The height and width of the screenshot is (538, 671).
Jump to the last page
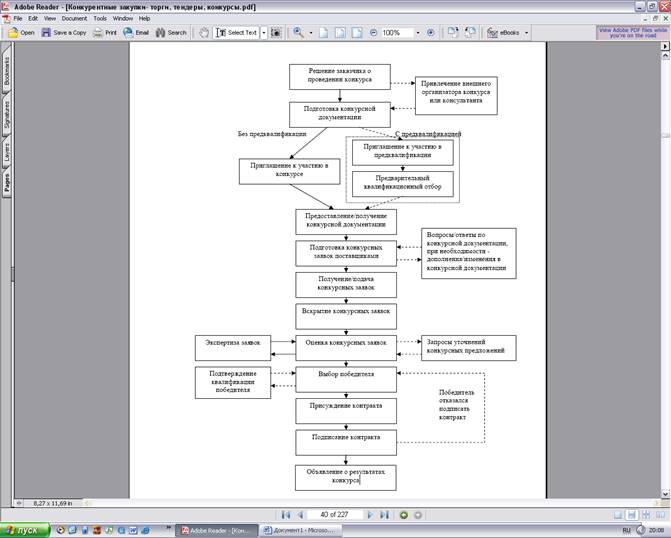384,514
